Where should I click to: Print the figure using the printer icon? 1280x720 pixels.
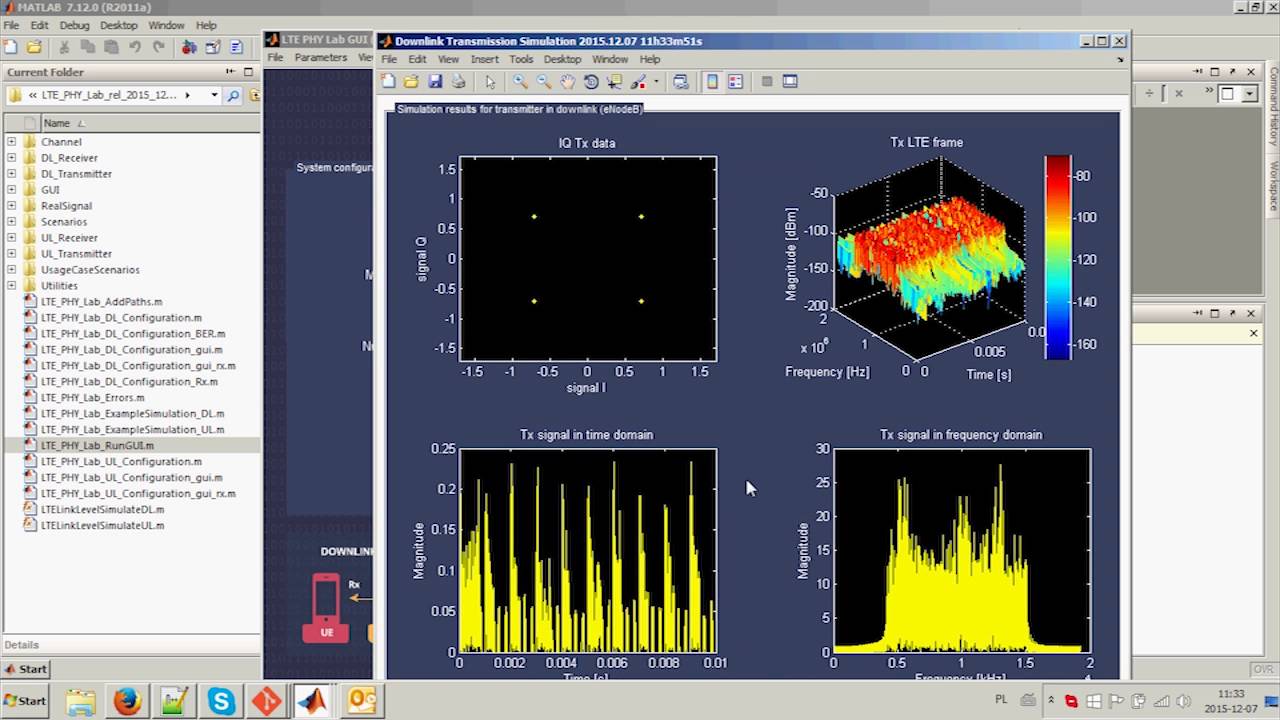point(458,82)
